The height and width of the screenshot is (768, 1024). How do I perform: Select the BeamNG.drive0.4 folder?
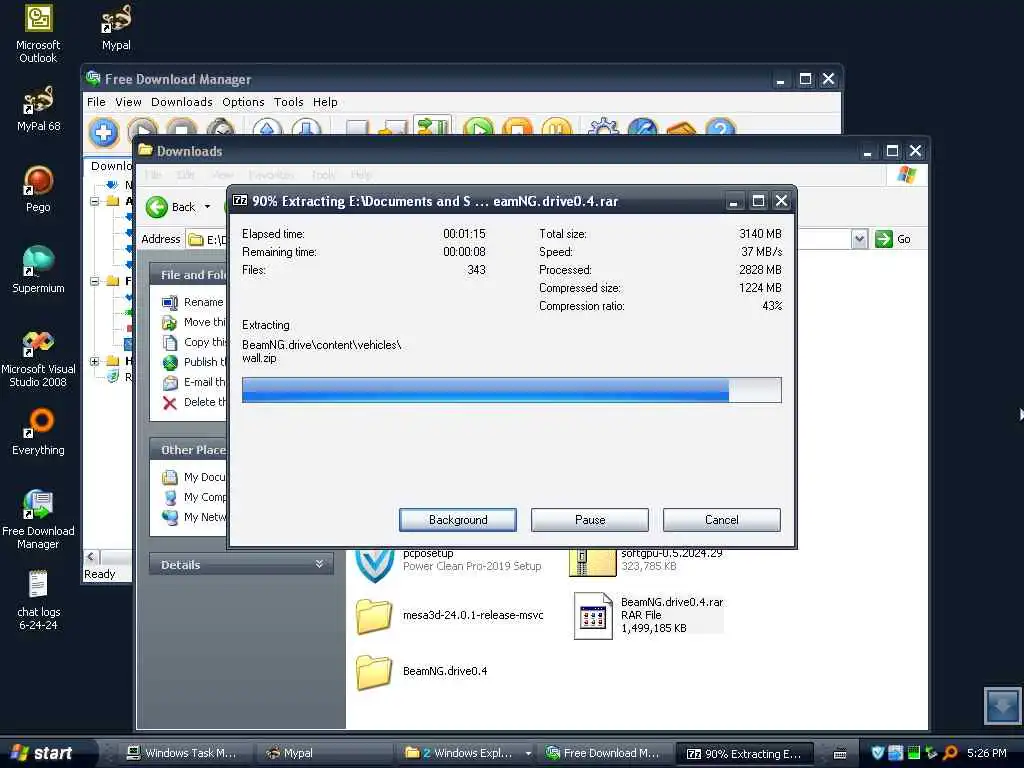(374, 672)
